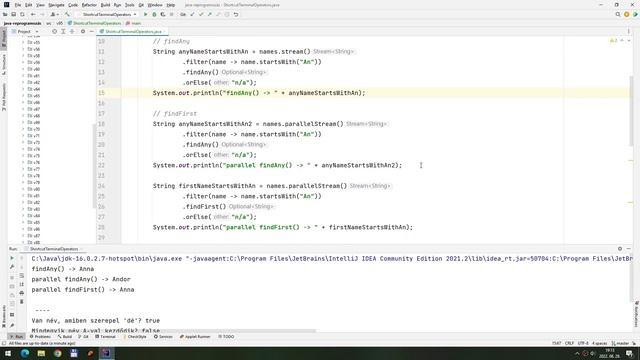Toggle pin tab in Run panel
Image resolution: width=640 pixels, height=360 pixels.
coord(12,325)
